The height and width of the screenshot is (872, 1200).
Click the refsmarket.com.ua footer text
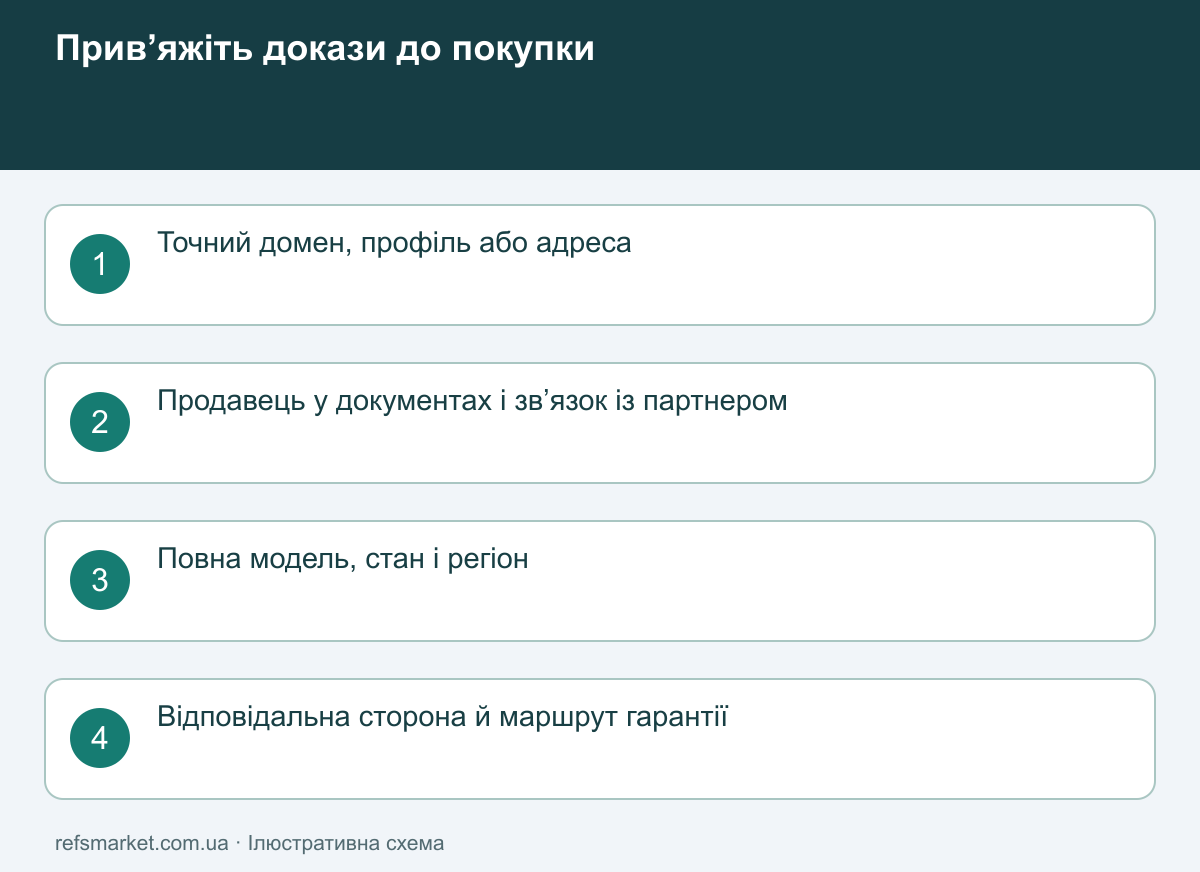(142, 843)
